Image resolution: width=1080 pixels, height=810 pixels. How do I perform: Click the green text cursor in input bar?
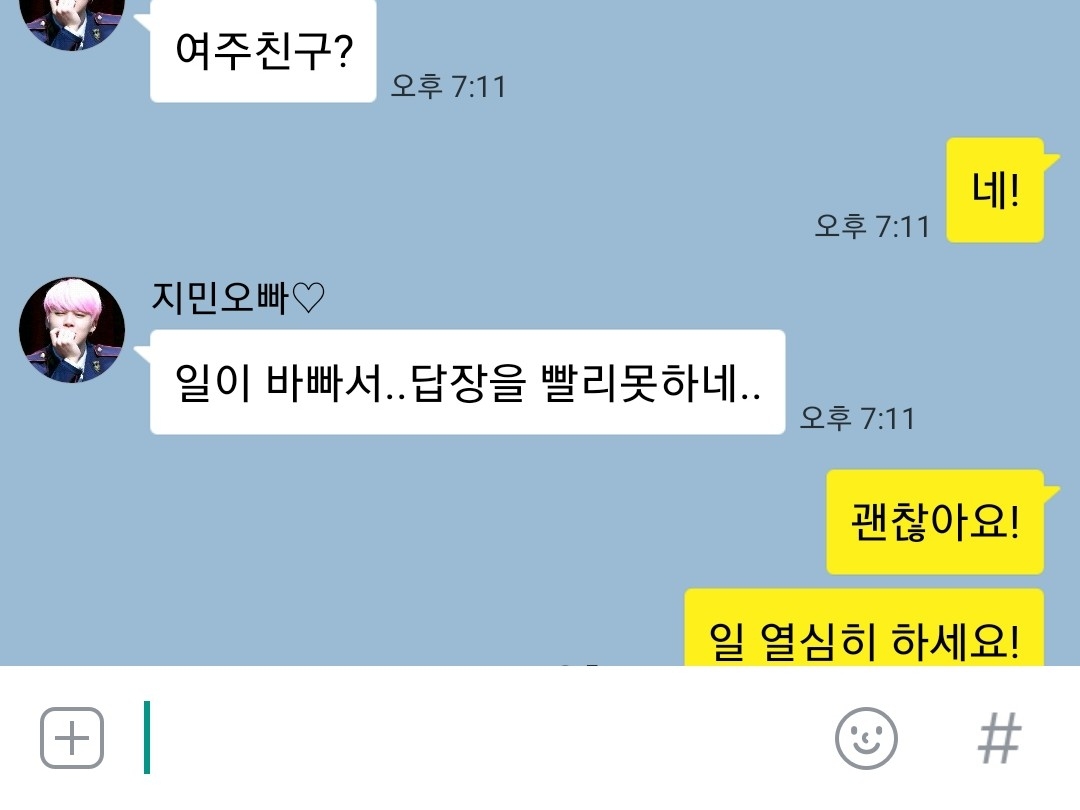pos(147,737)
